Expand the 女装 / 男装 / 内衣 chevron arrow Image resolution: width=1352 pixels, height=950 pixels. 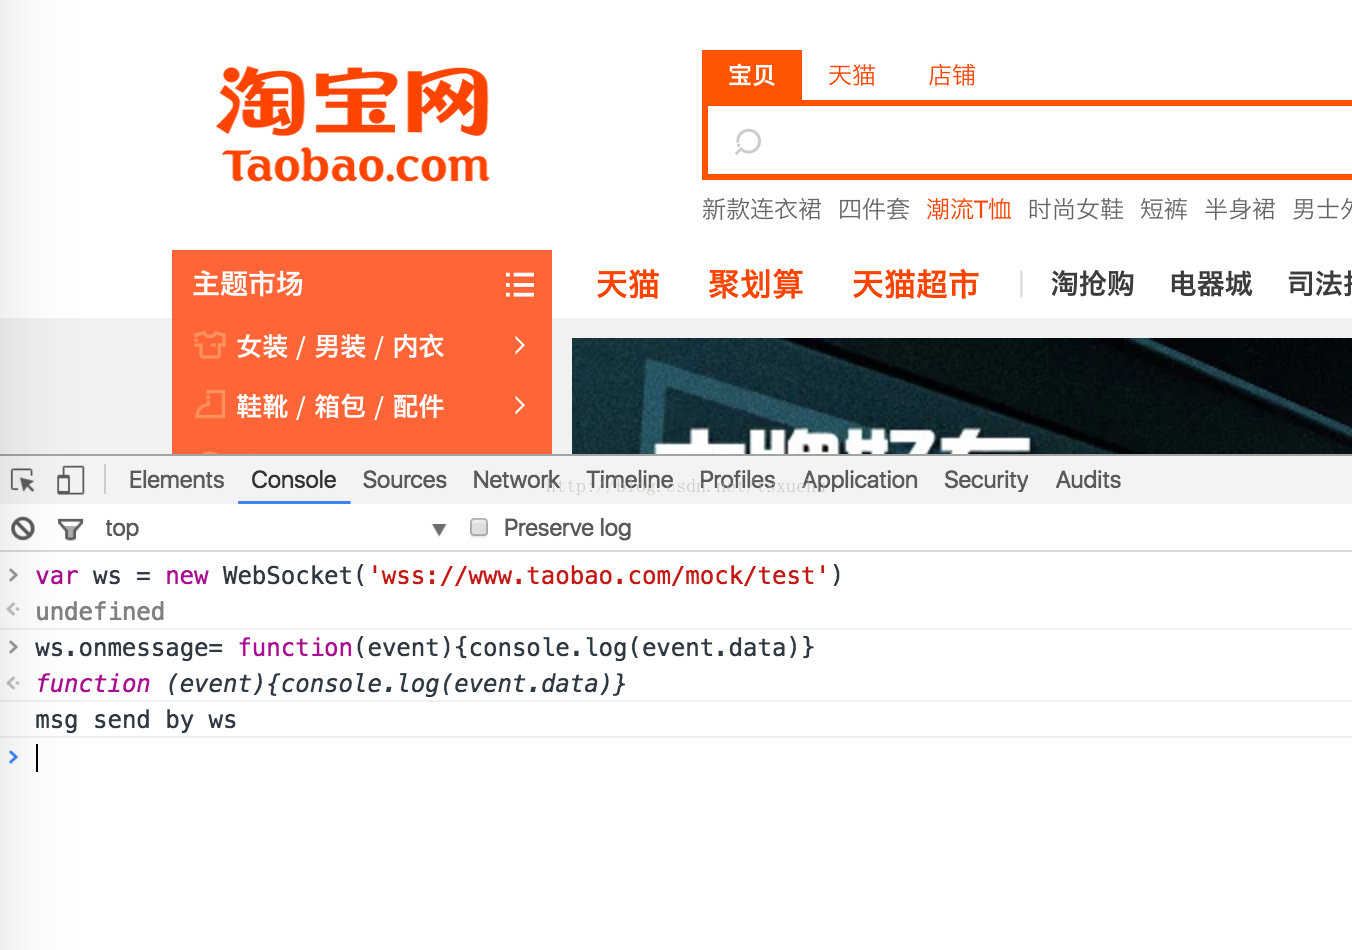[519, 345]
